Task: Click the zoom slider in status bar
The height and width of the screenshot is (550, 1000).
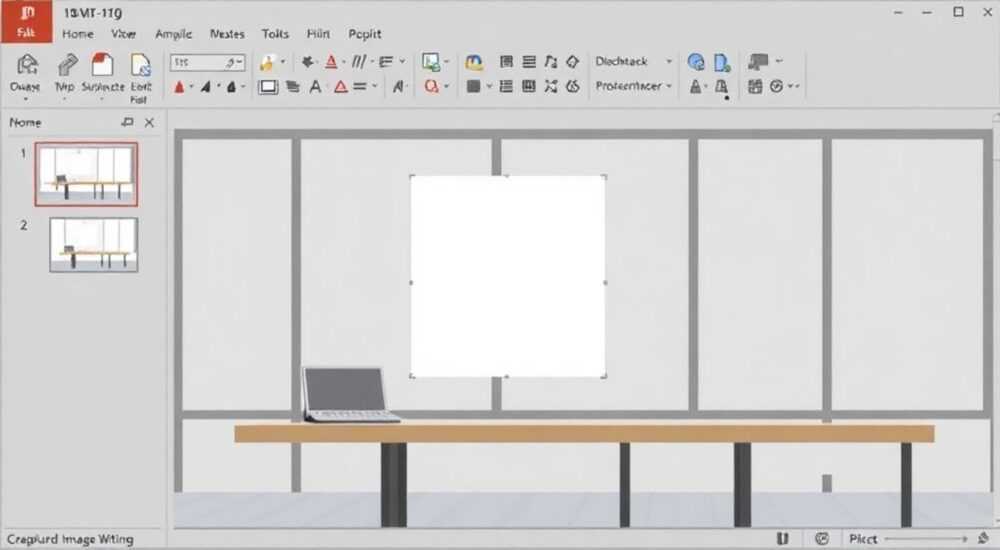Action: click(926, 539)
